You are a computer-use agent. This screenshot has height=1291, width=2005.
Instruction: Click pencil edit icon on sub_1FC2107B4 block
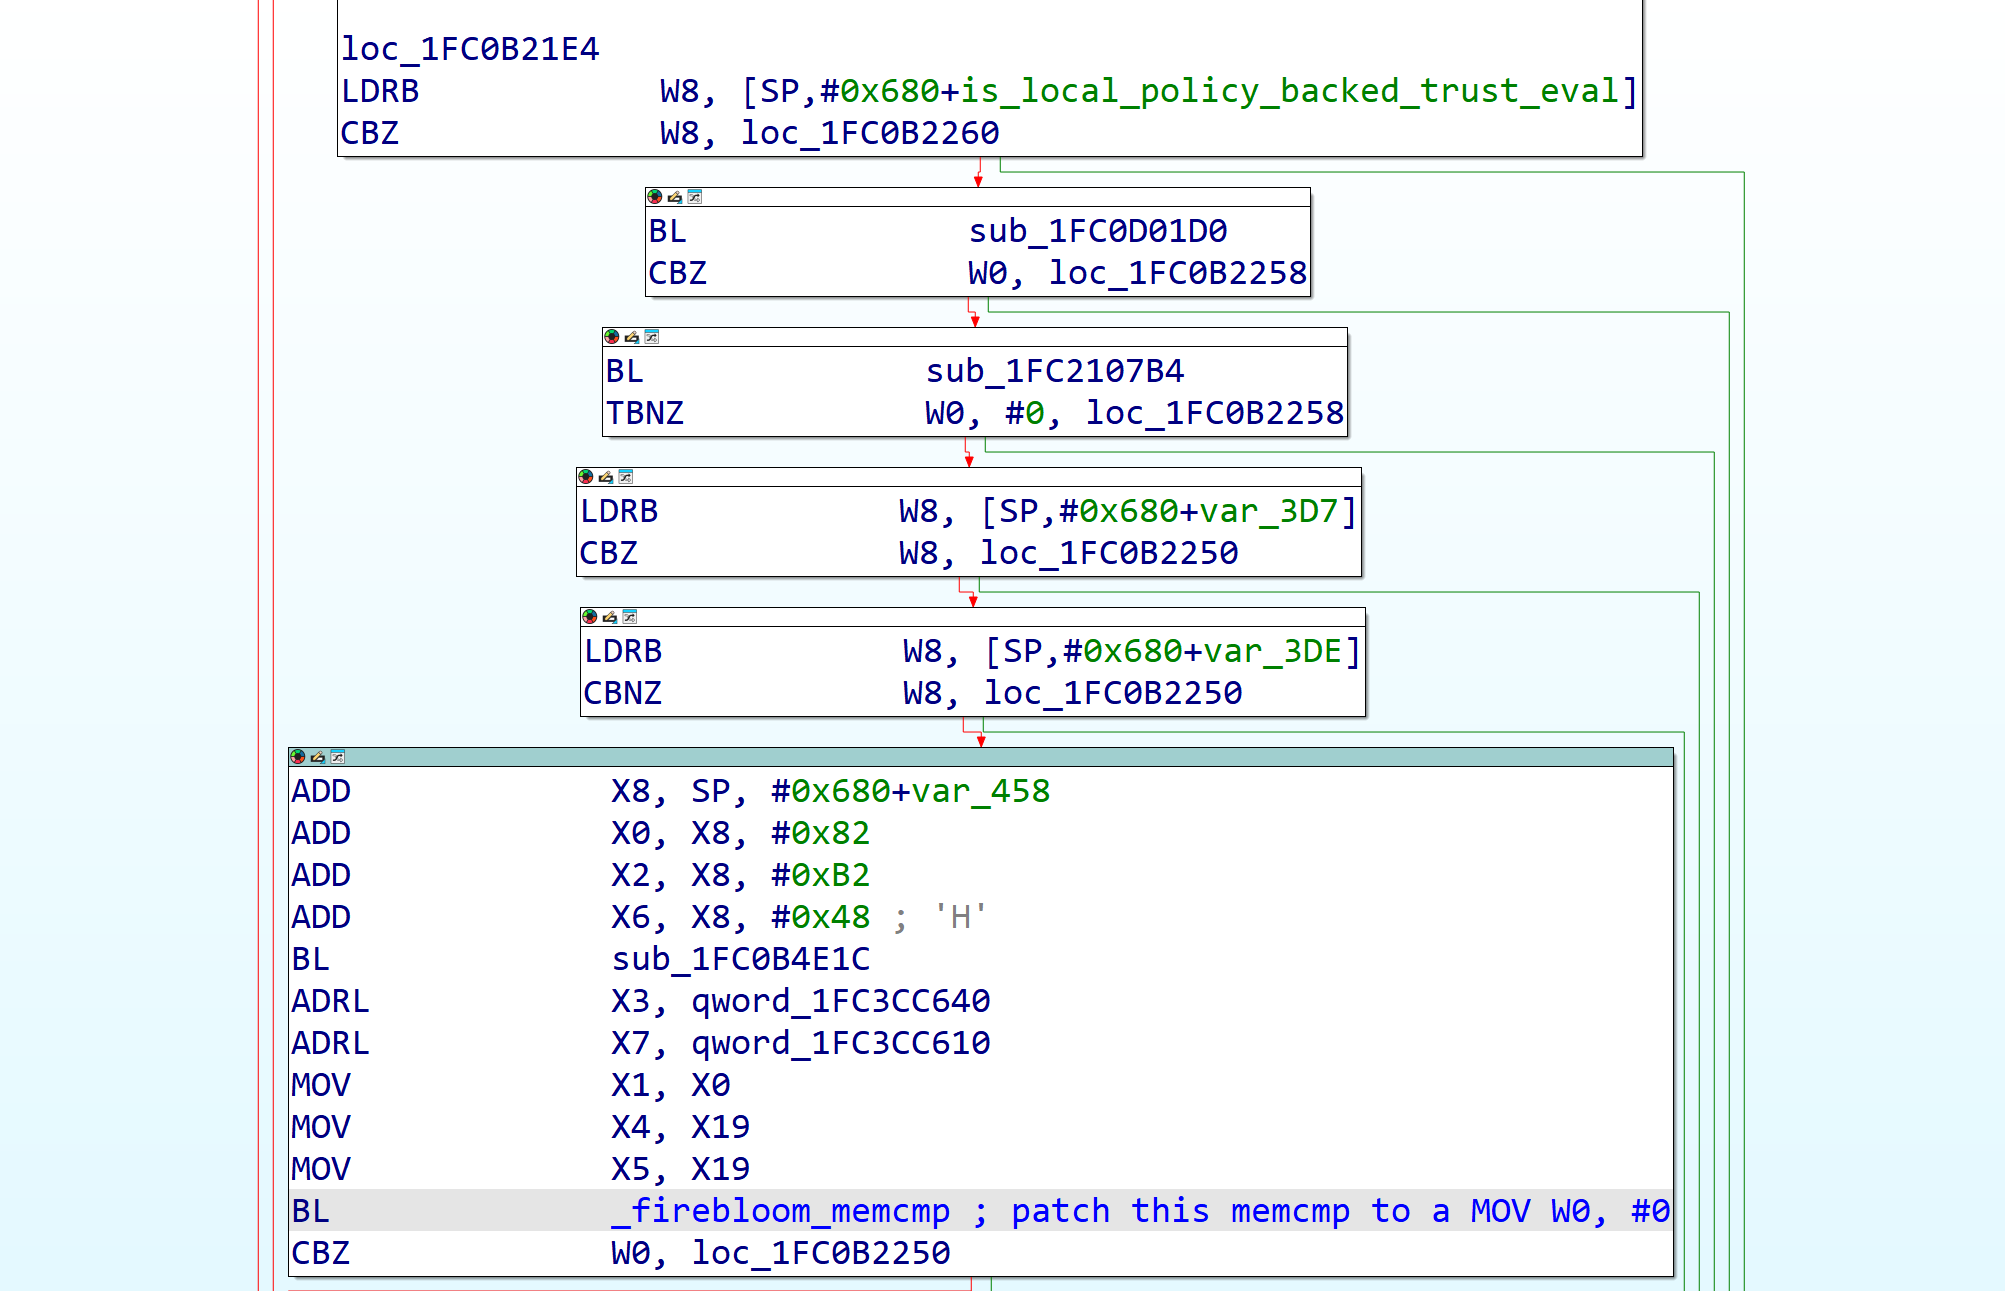pos(632,337)
